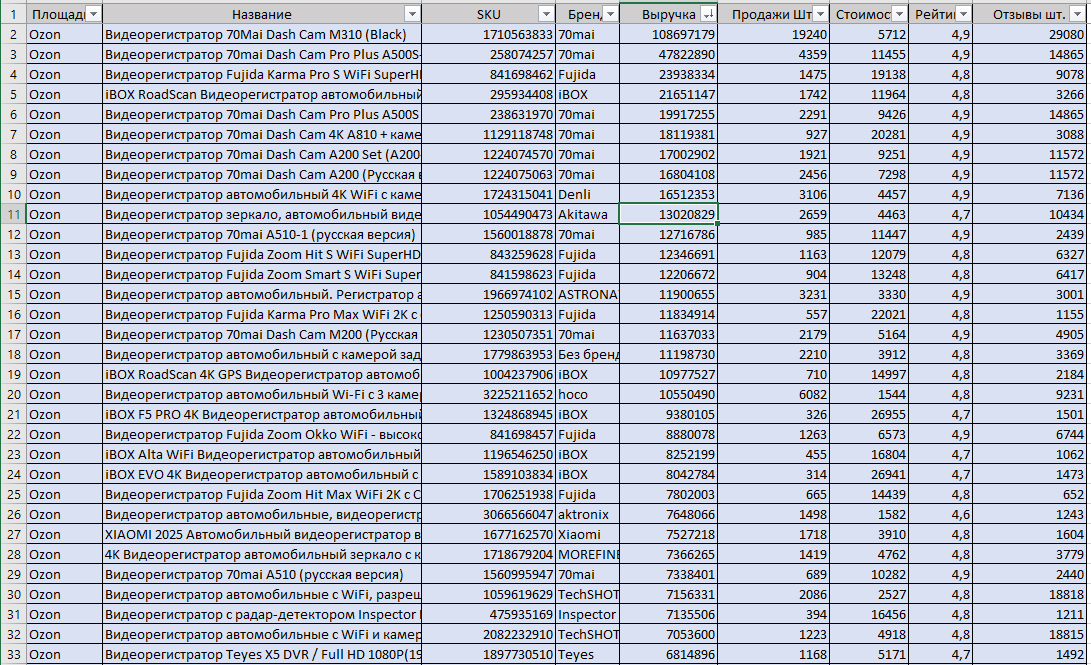Select cell 'Видеорегистратор Fujida Karma Pro S WiFi'
Viewport: 1091px width, 665px height.
[262, 74]
